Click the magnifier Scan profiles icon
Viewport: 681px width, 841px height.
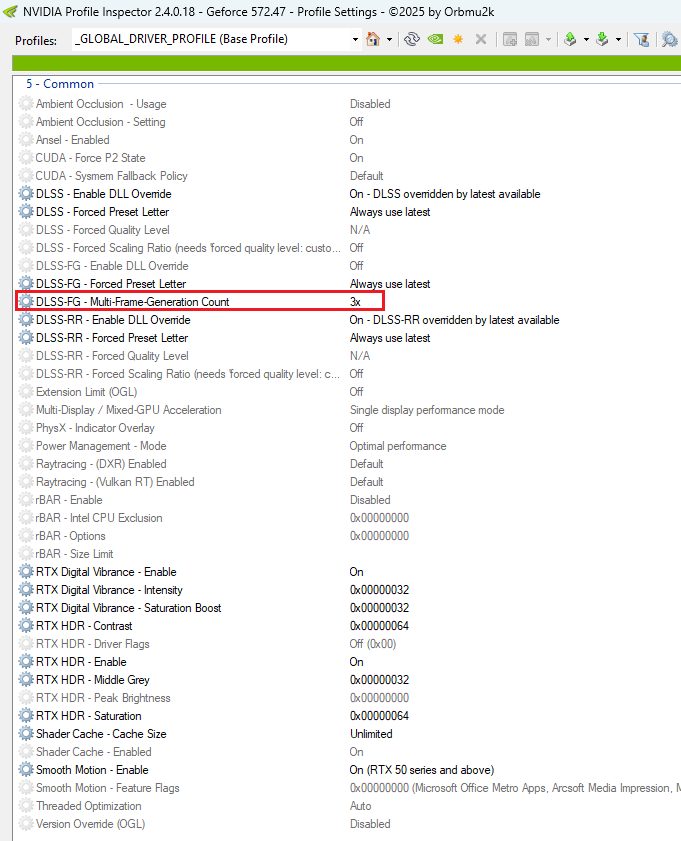tap(670, 39)
